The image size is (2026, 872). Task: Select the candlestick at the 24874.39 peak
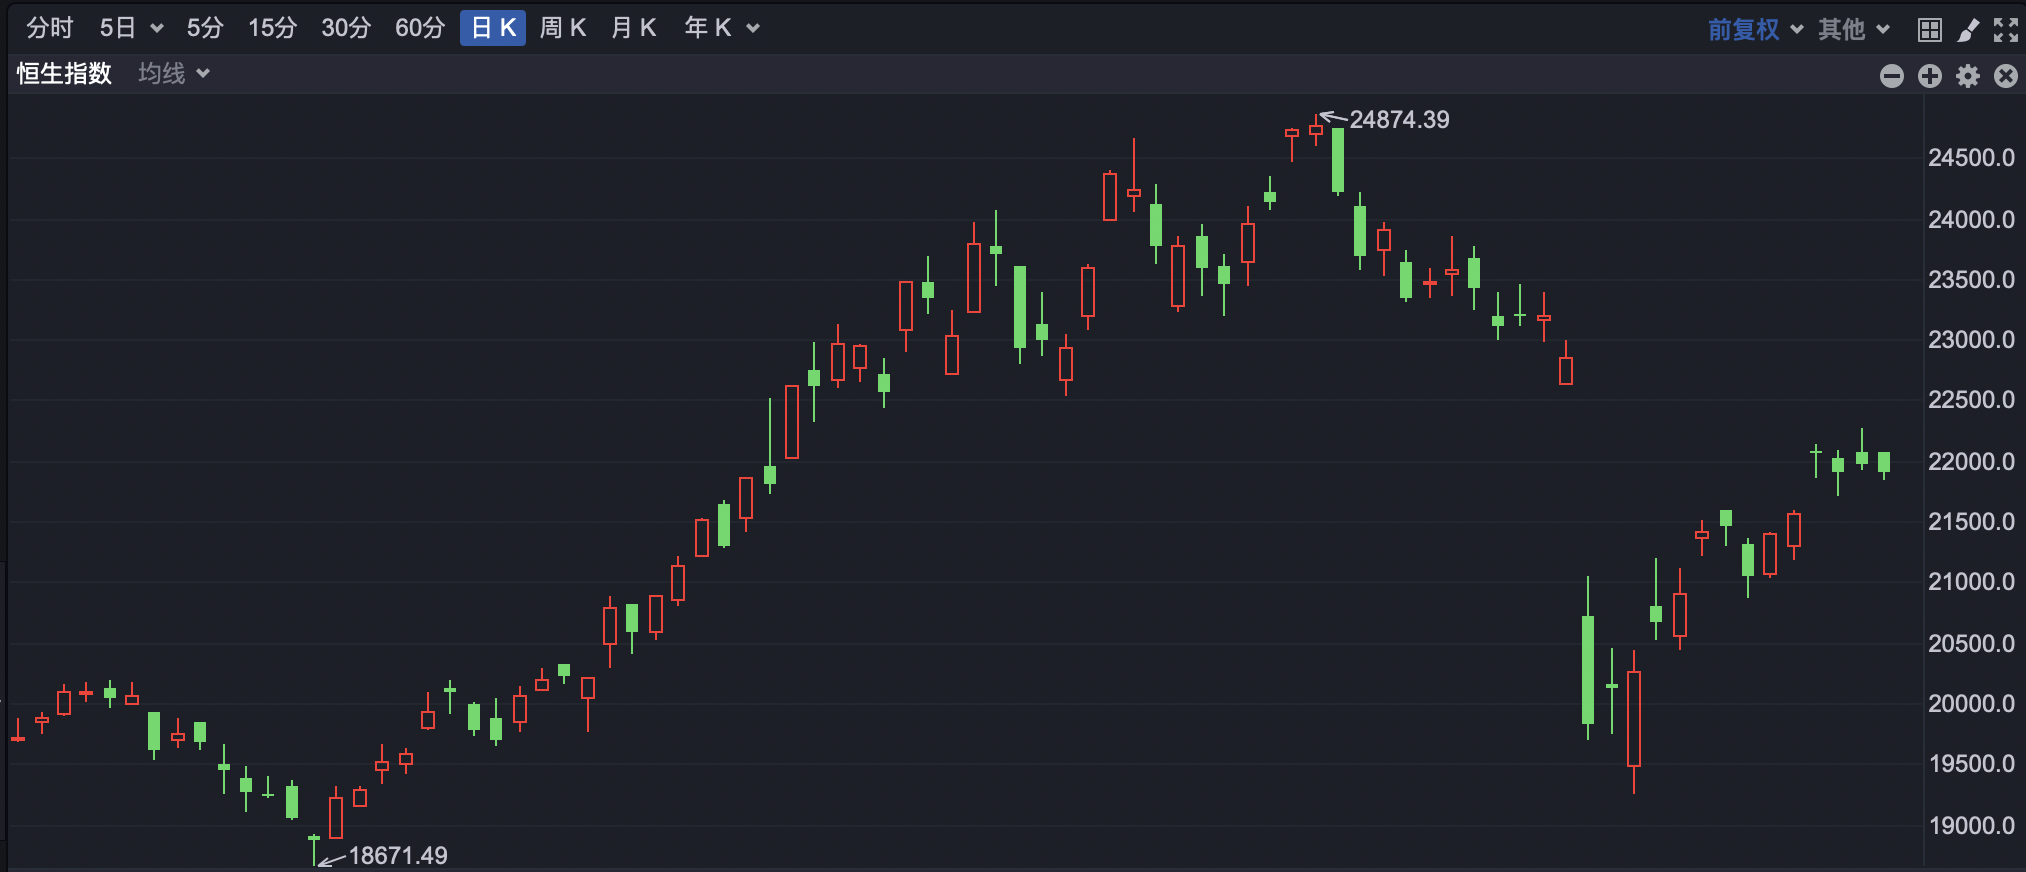point(1316,130)
